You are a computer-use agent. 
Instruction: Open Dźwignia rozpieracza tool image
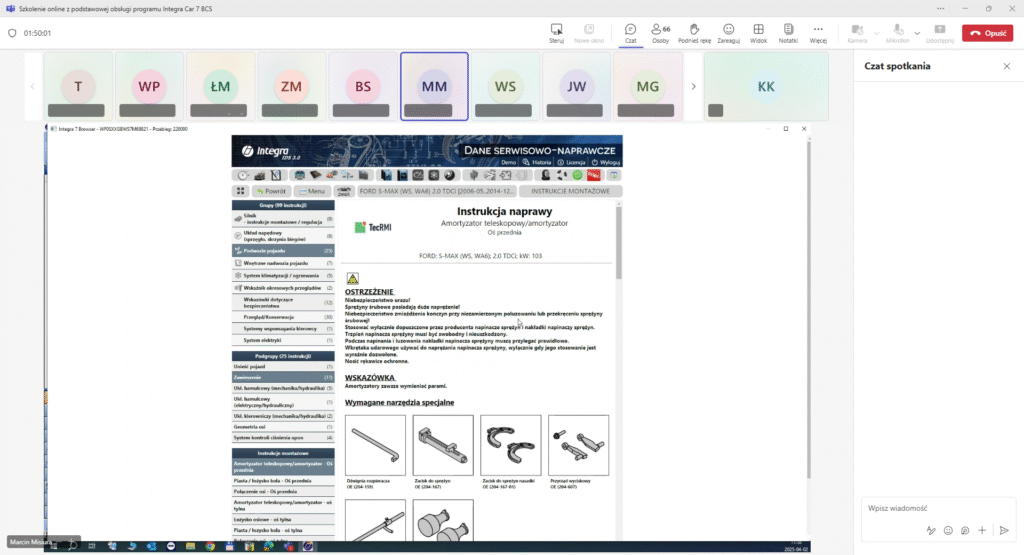point(375,445)
